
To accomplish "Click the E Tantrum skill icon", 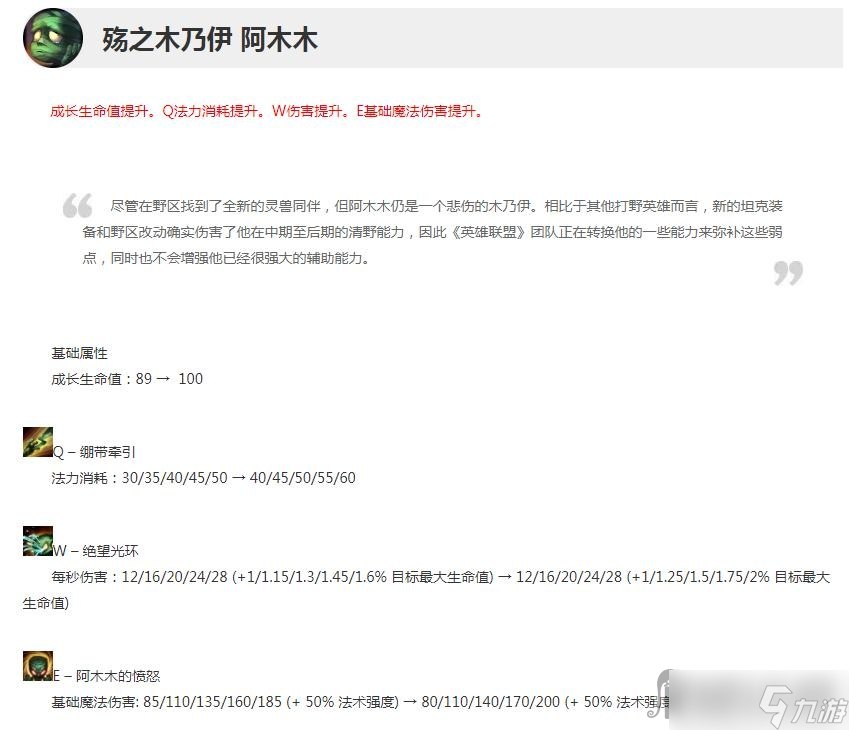I will pos(38,666).
